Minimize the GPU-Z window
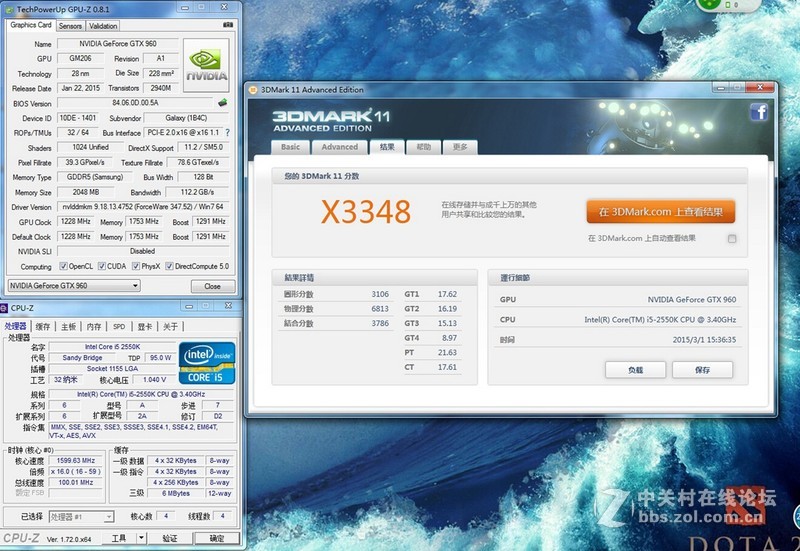 pyautogui.click(x=185, y=7)
